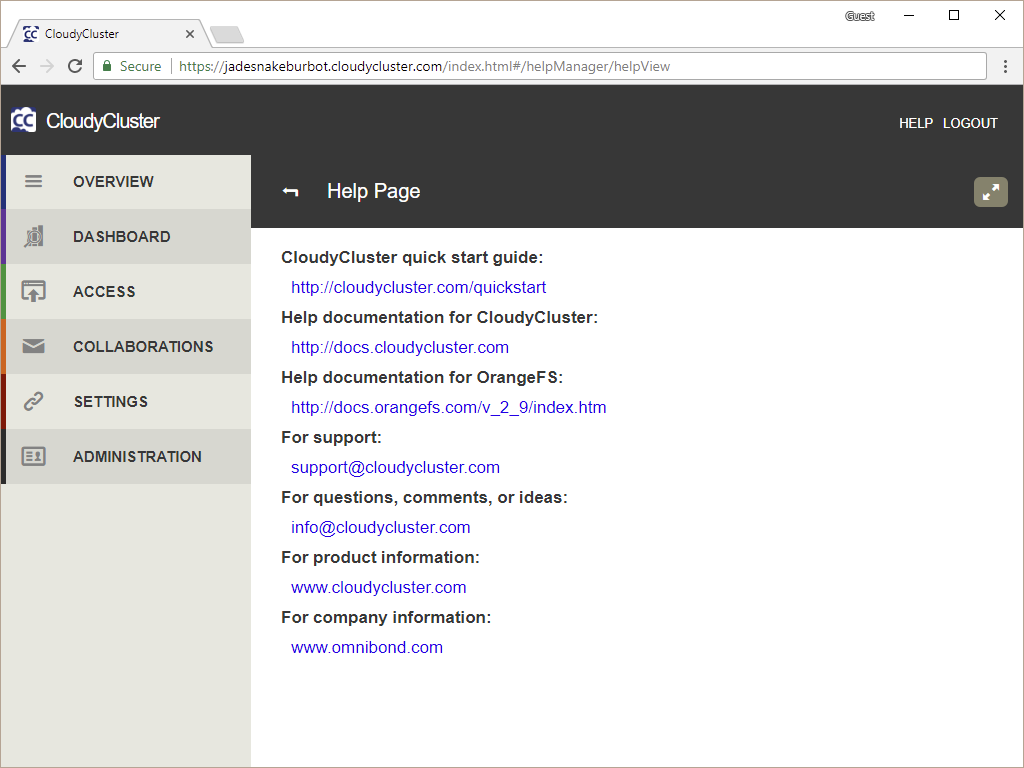
Task: Click the 'Help documentation for CloudyCluster:' heading
Action: (x=440, y=317)
